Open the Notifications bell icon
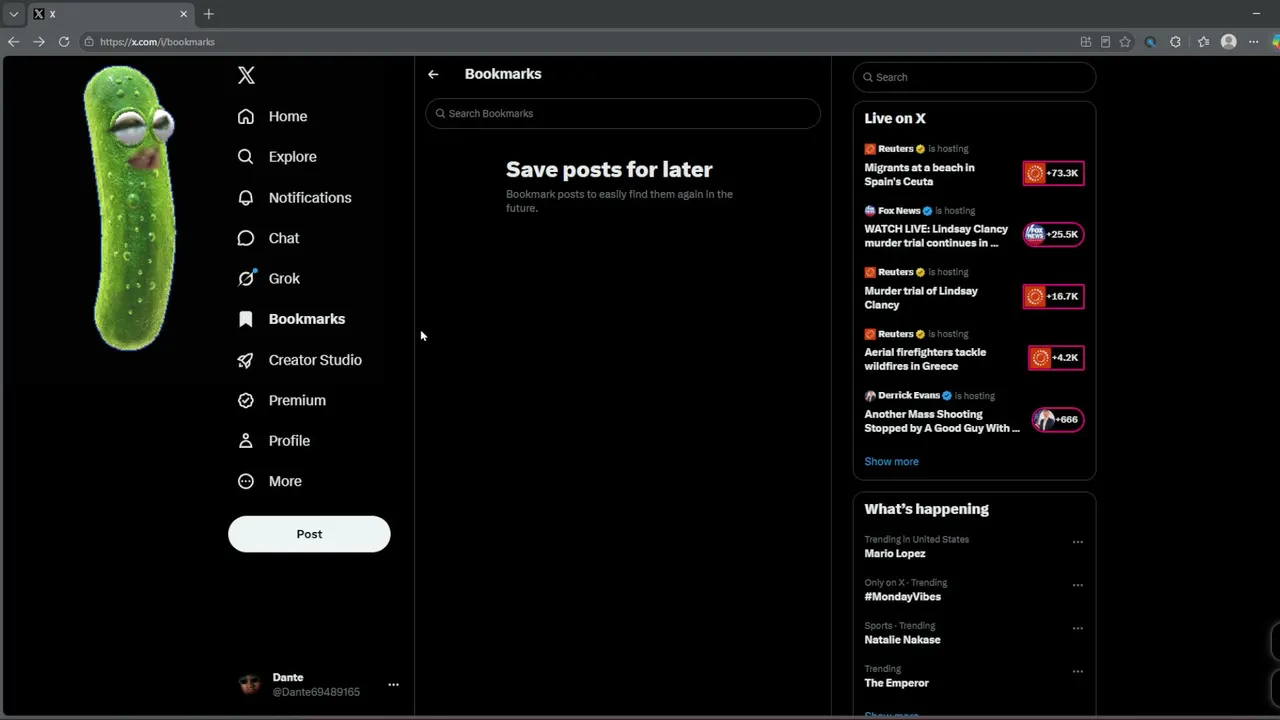Viewport: 1280px width, 720px height. pyautogui.click(x=246, y=197)
